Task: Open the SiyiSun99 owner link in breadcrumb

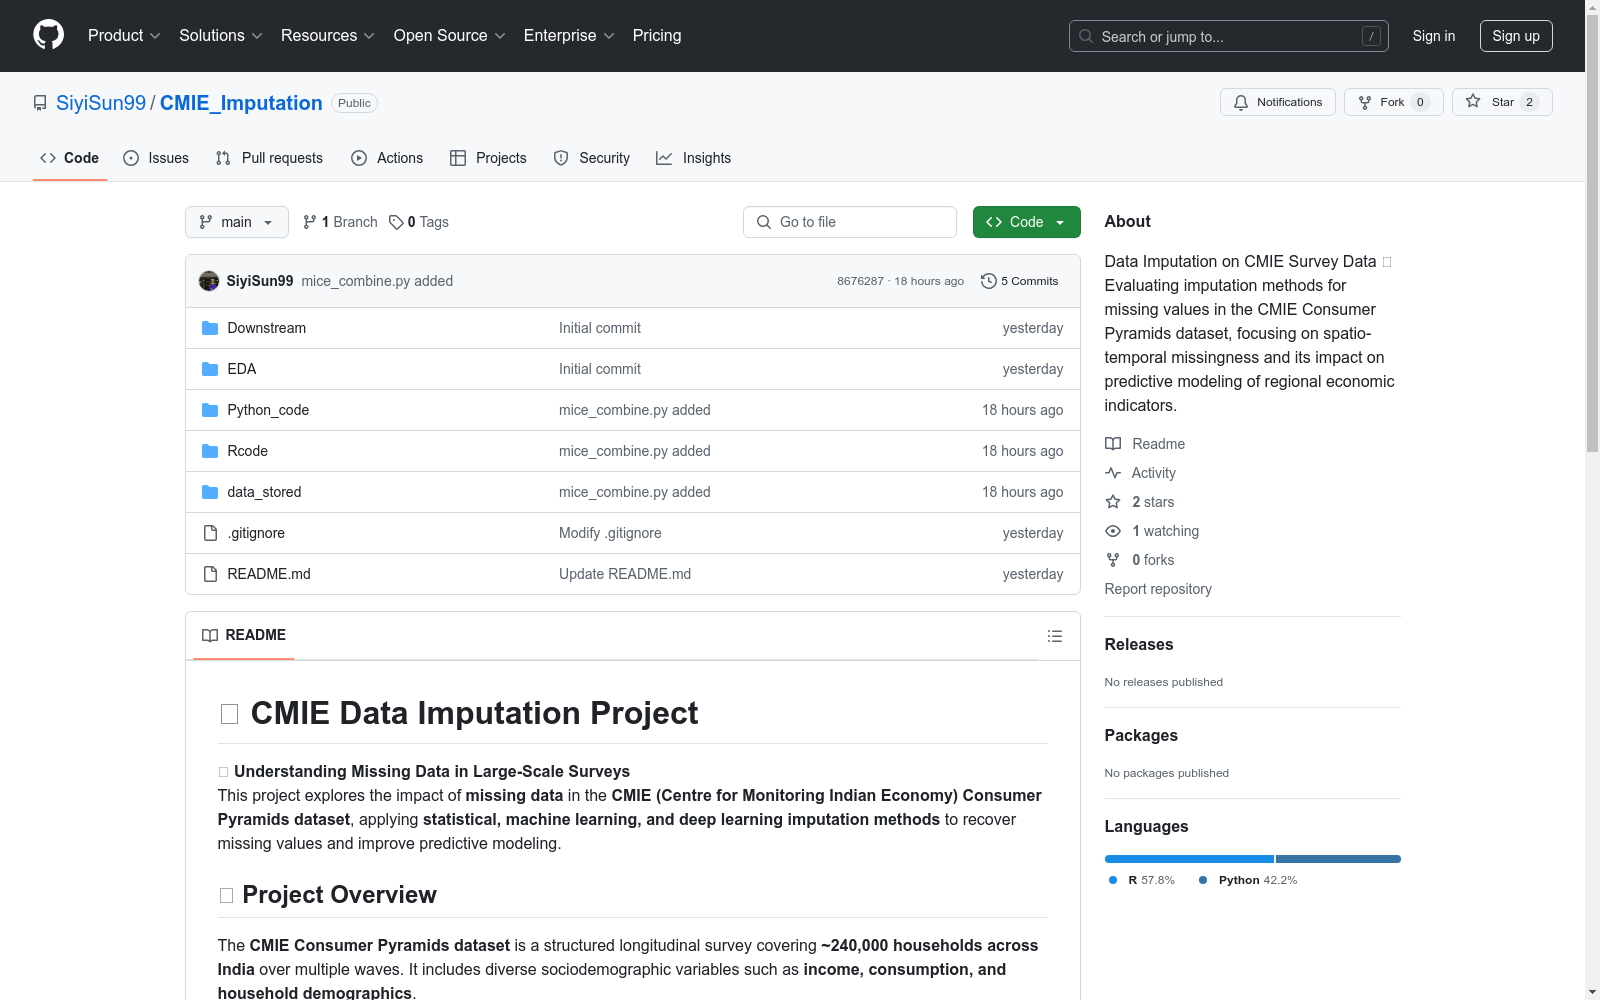Action: [101, 103]
